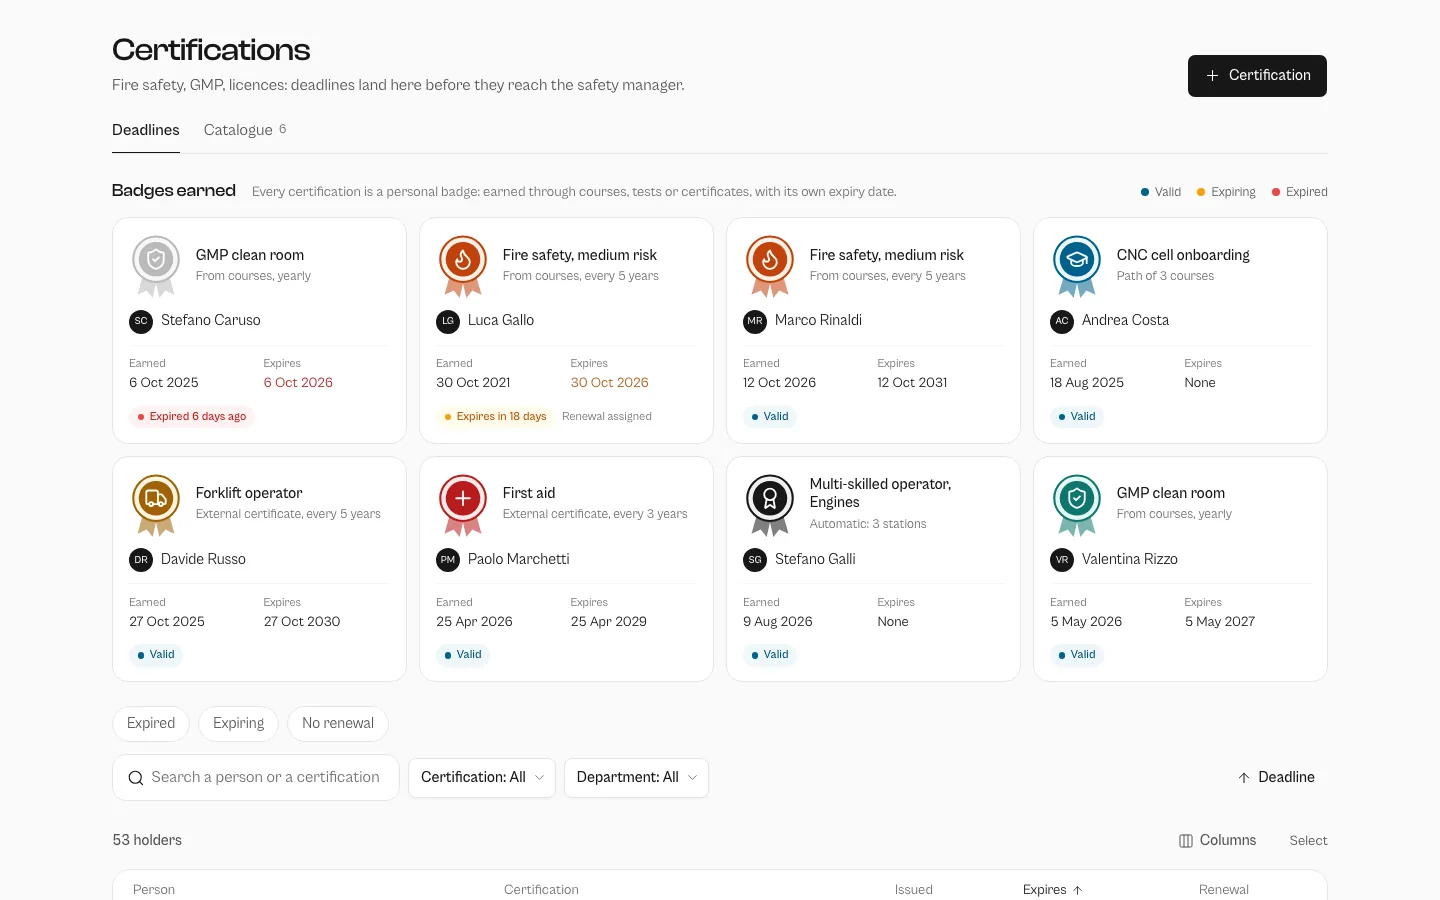The height and width of the screenshot is (900, 1440).
Task: Toggle the Expired filter chip
Action: pos(151,724)
